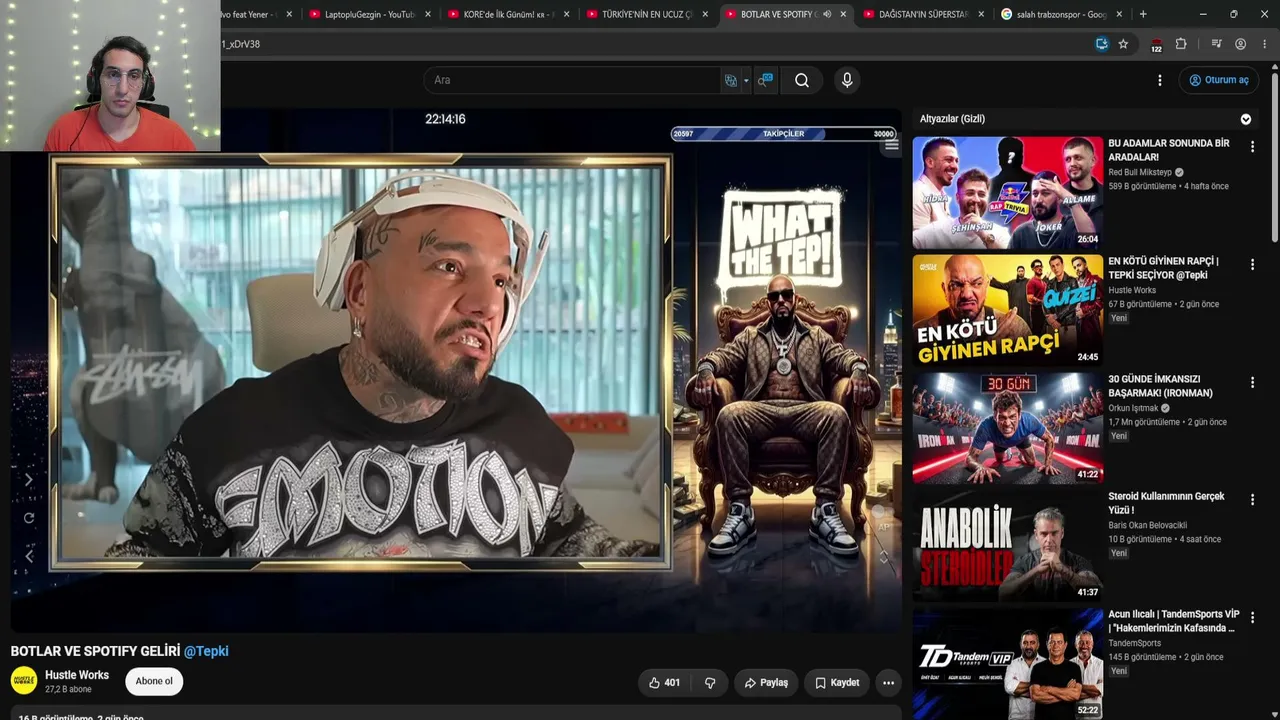
Task: Open the translate dropdown arrow in search box
Action: (x=746, y=81)
